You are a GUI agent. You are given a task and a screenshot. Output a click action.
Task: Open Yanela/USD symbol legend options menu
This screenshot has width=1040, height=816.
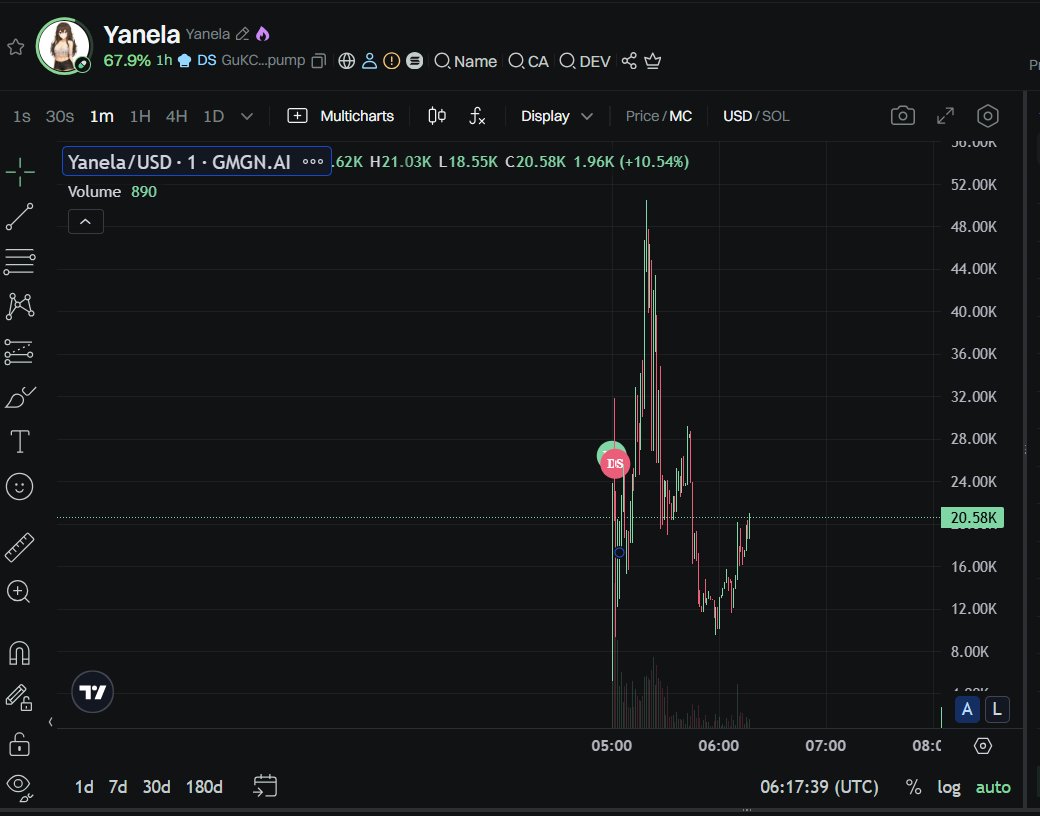click(x=313, y=161)
